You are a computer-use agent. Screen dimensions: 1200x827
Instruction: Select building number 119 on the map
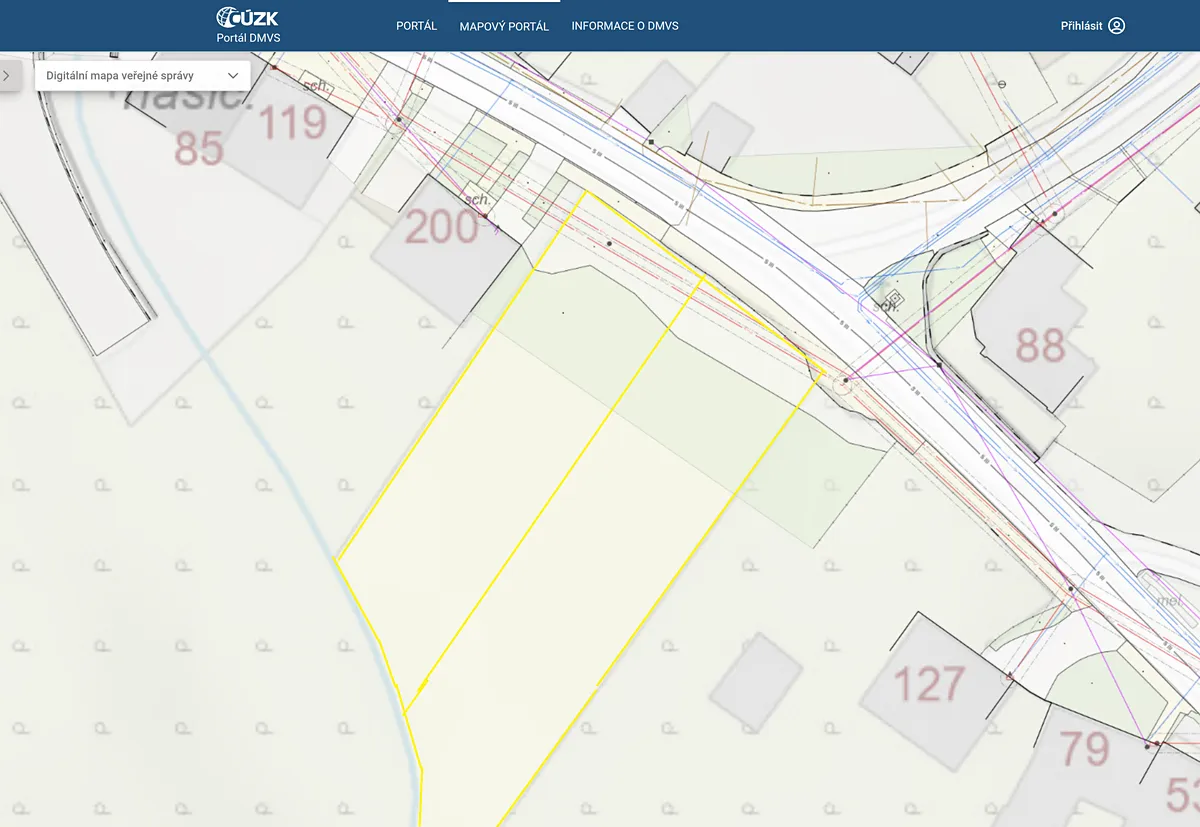[x=292, y=123]
